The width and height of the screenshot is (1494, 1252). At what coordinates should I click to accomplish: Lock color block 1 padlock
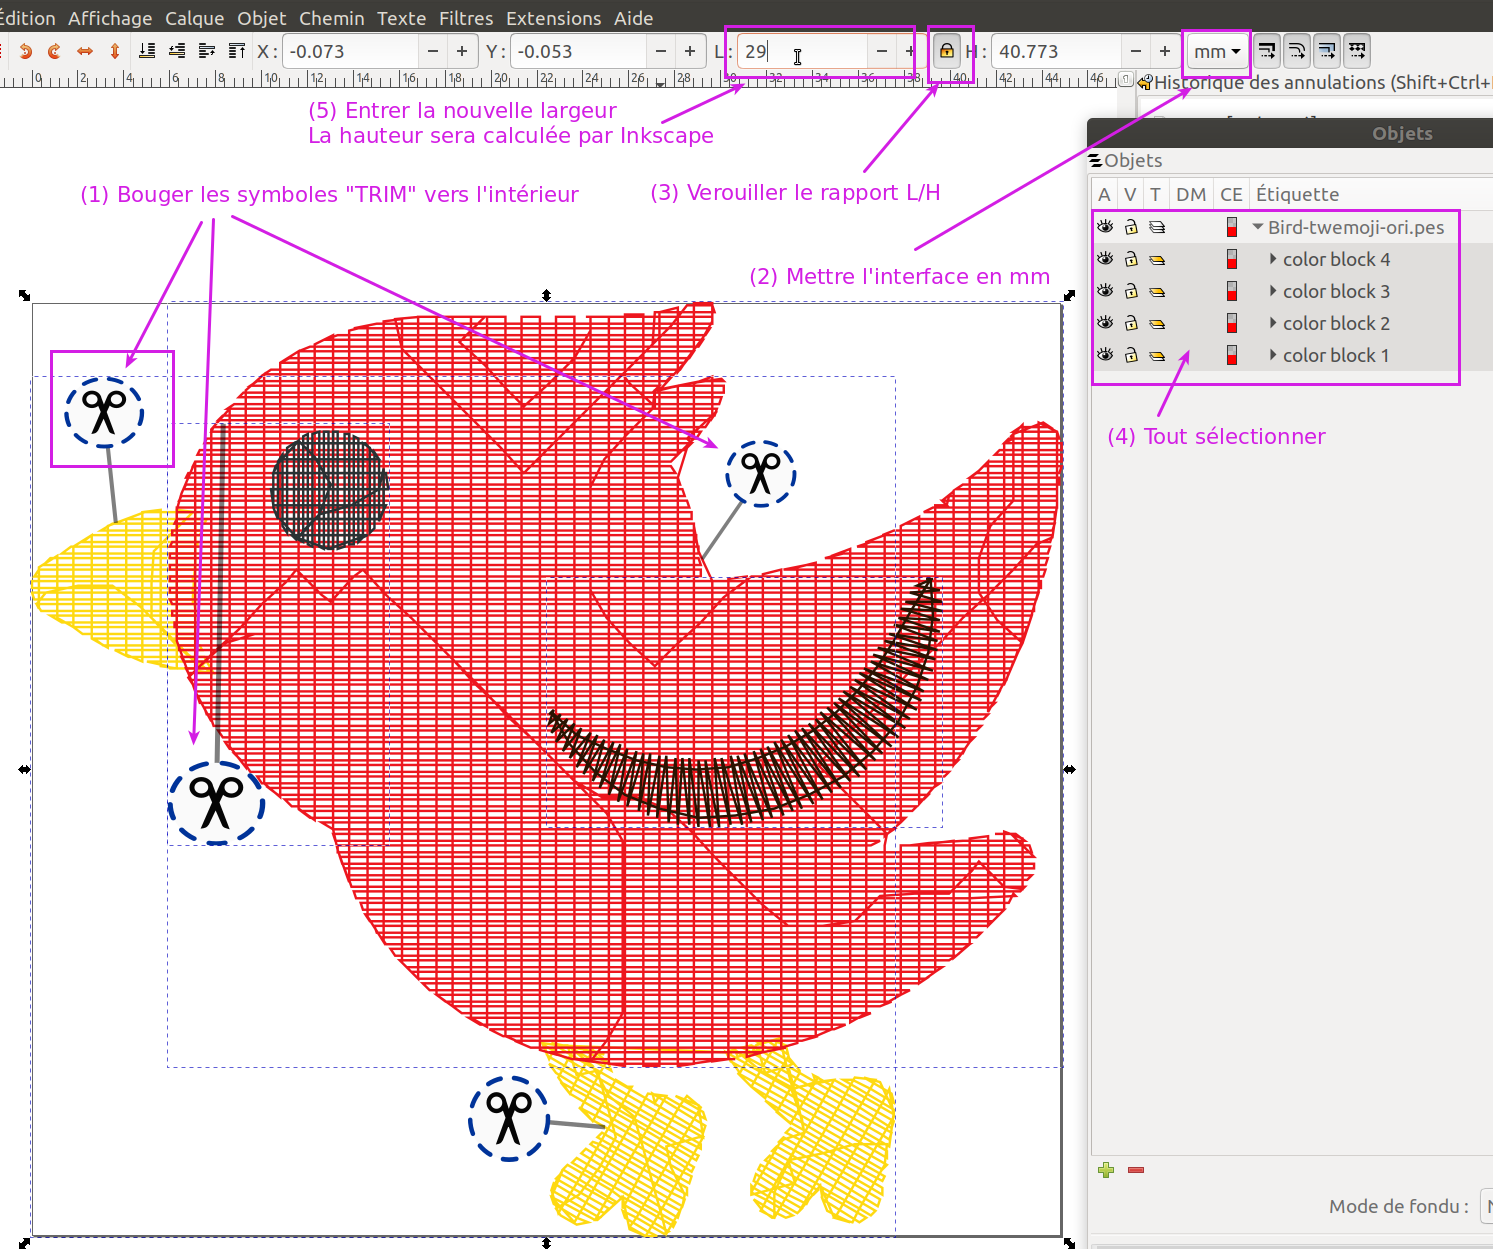1131,355
